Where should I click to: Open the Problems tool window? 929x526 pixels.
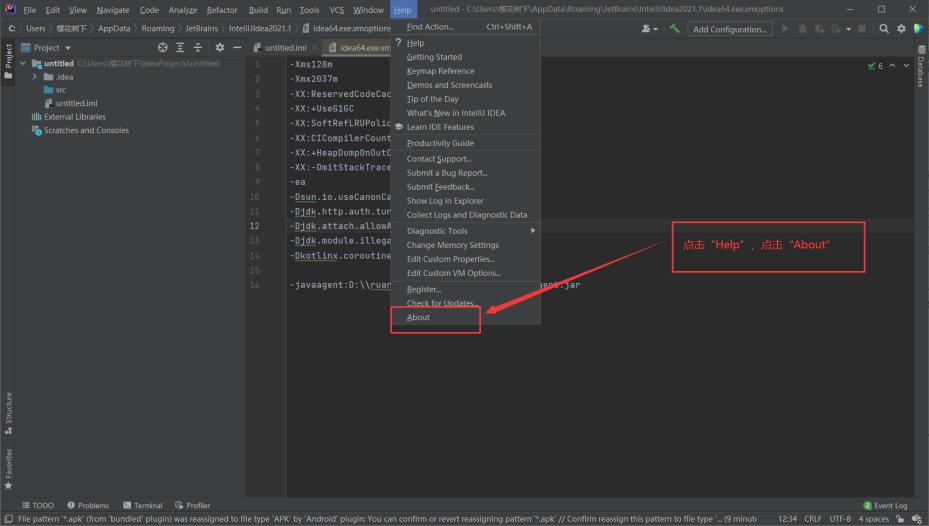(x=88, y=505)
